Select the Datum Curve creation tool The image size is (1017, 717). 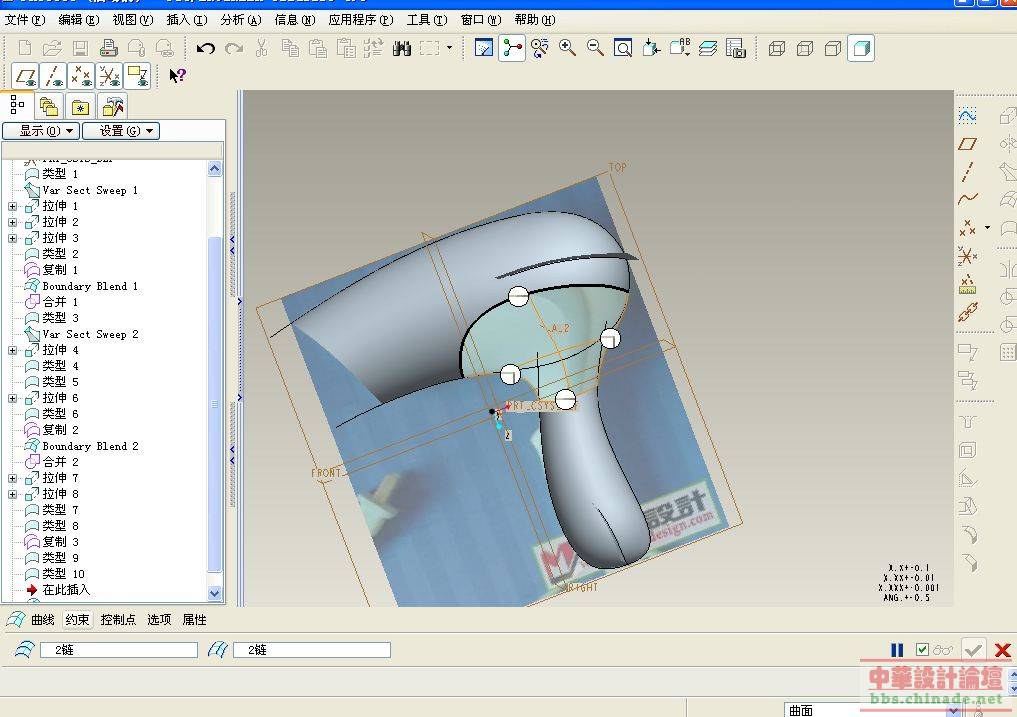click(967, 199)
